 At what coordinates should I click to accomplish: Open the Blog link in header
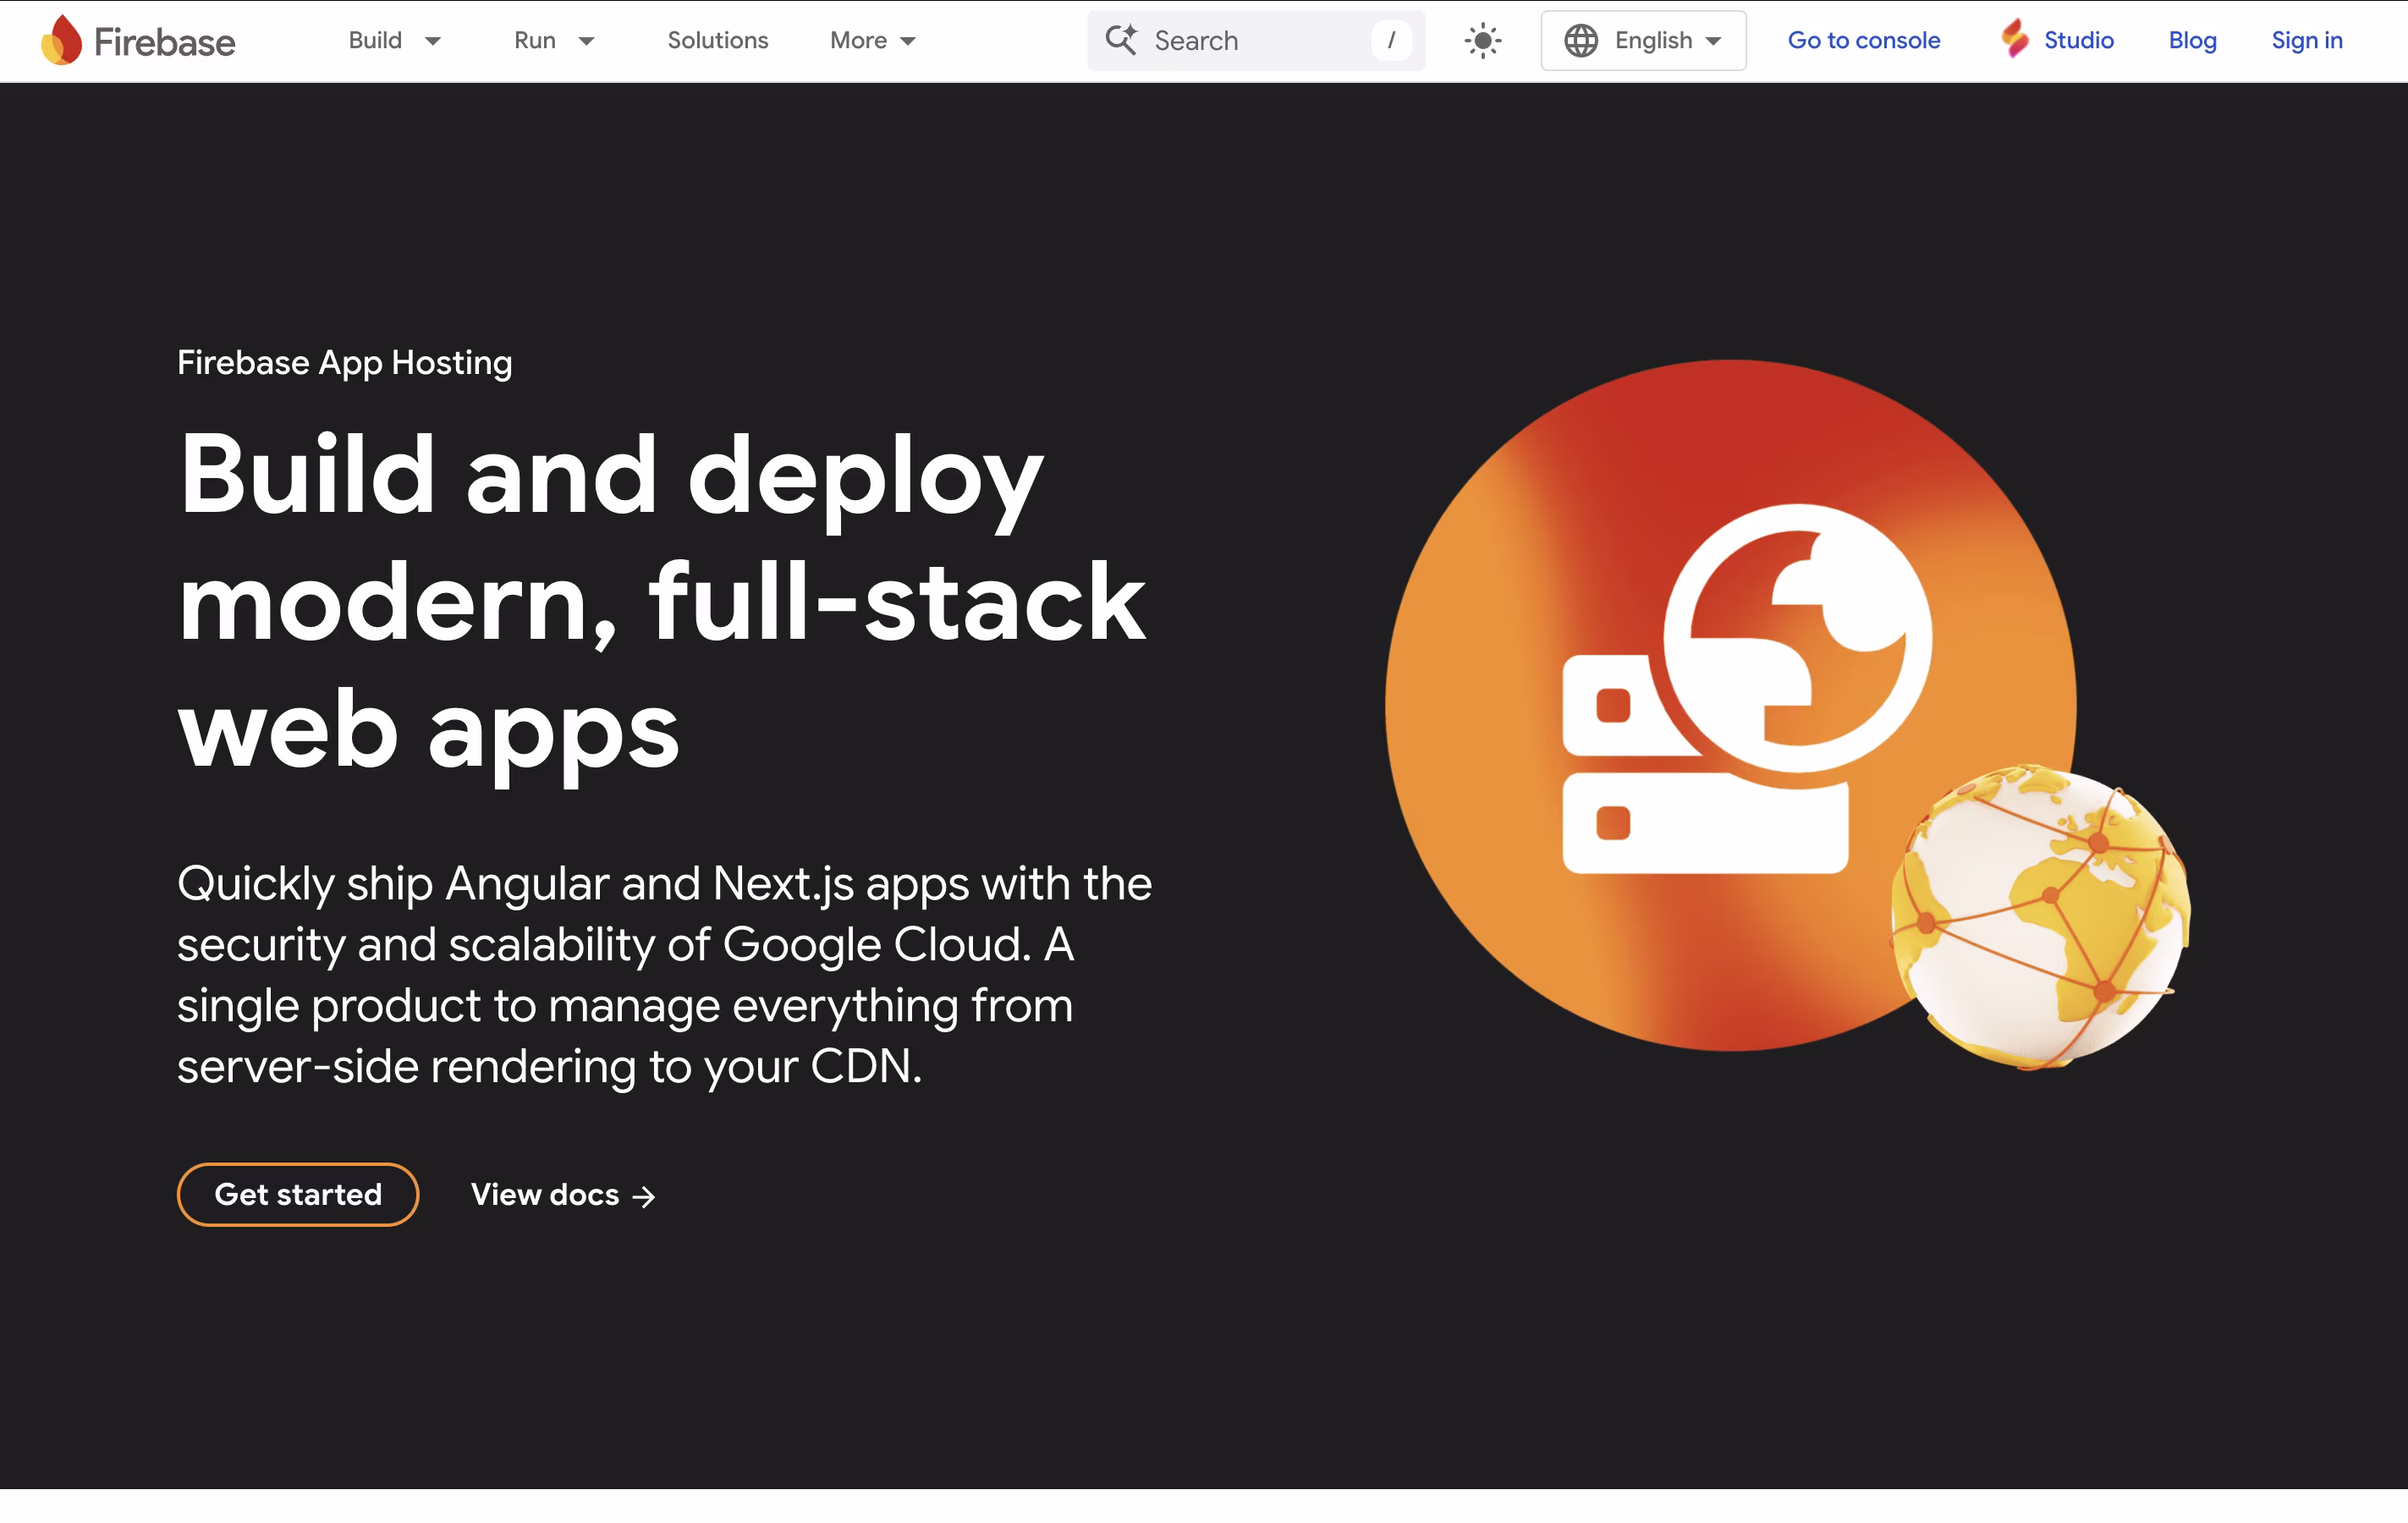point(2192,41)
